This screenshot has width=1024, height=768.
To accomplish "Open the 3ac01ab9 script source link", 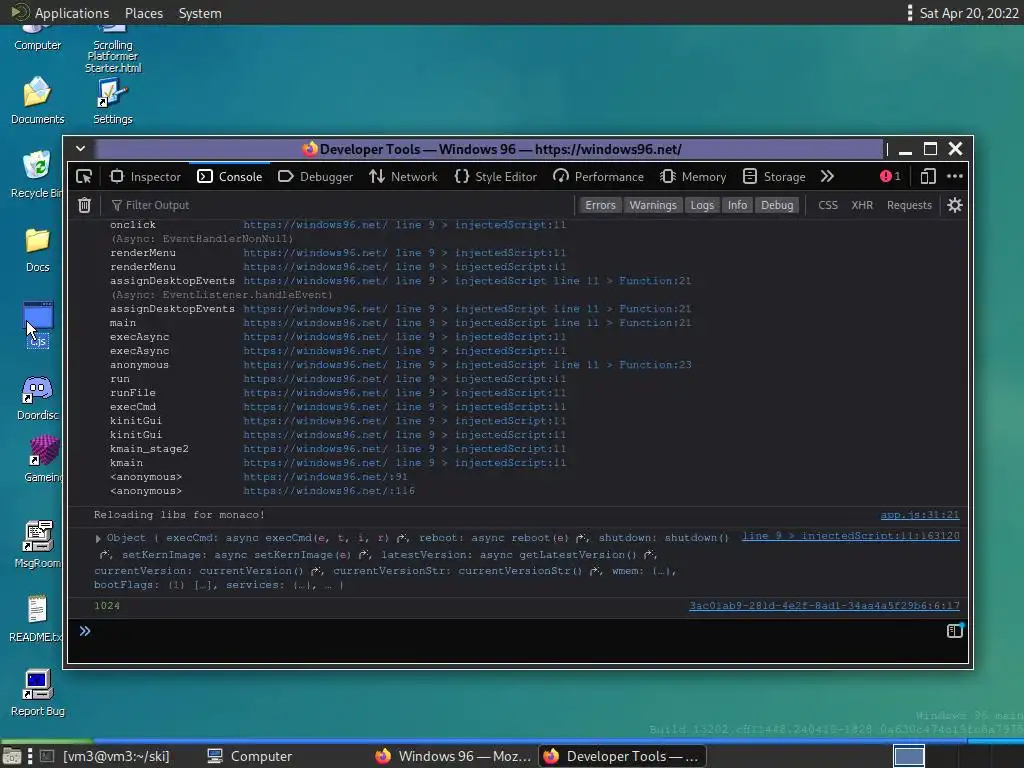I will tap(824, 606).
